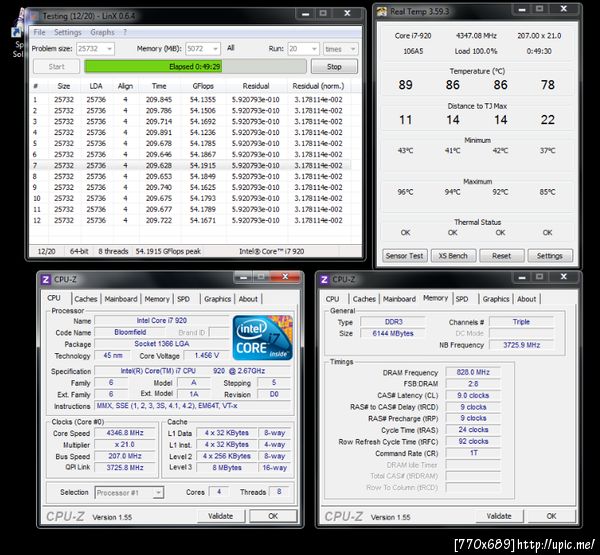Click the Stop button in LinX
600x555 pixels.
point(334,67)
